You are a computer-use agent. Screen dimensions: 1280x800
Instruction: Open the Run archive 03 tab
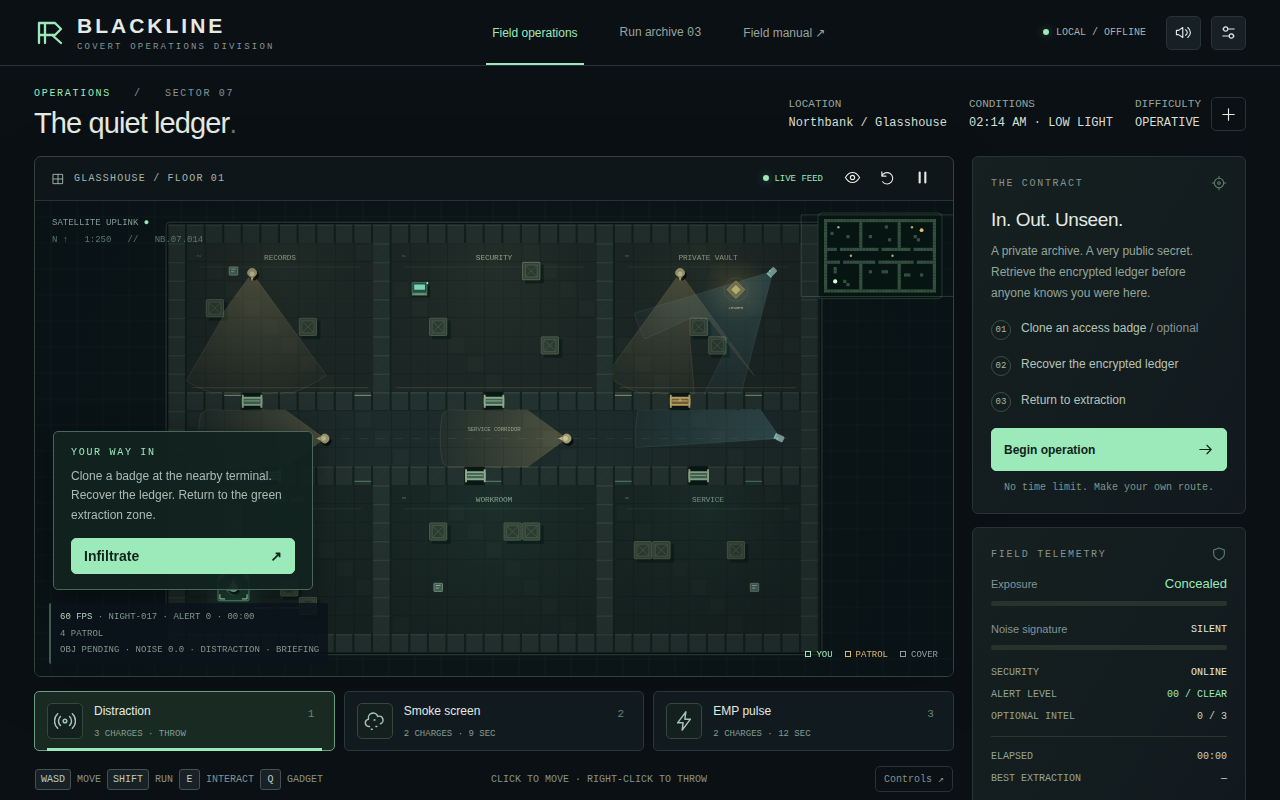[x=660, y=32]
